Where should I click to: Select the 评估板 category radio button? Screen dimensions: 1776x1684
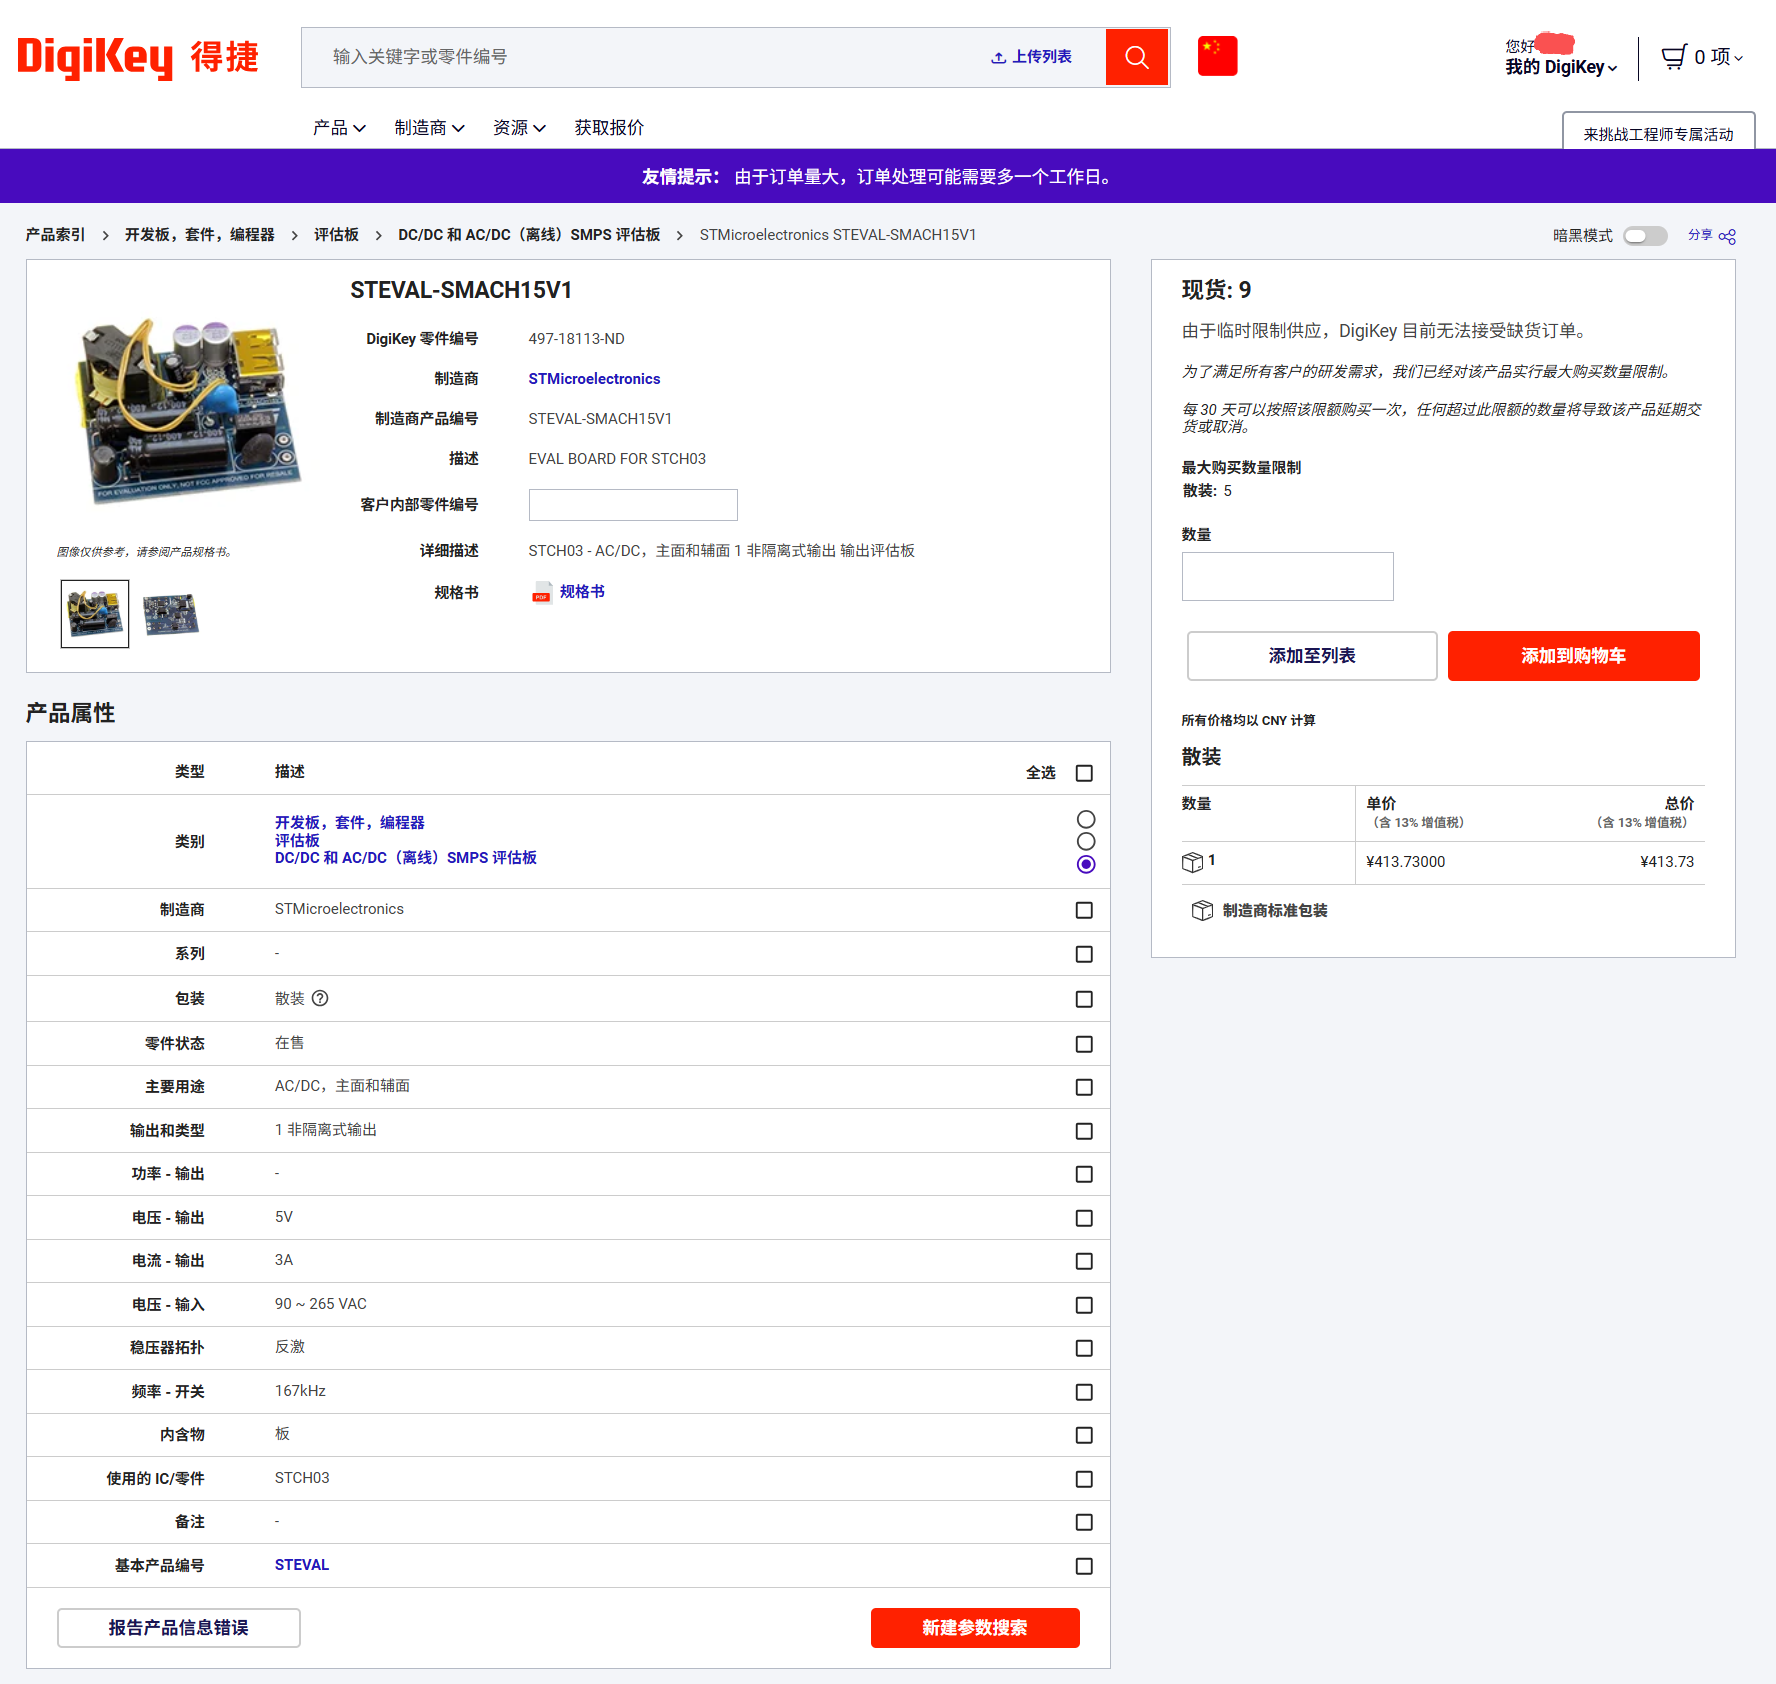point(1086,841)
